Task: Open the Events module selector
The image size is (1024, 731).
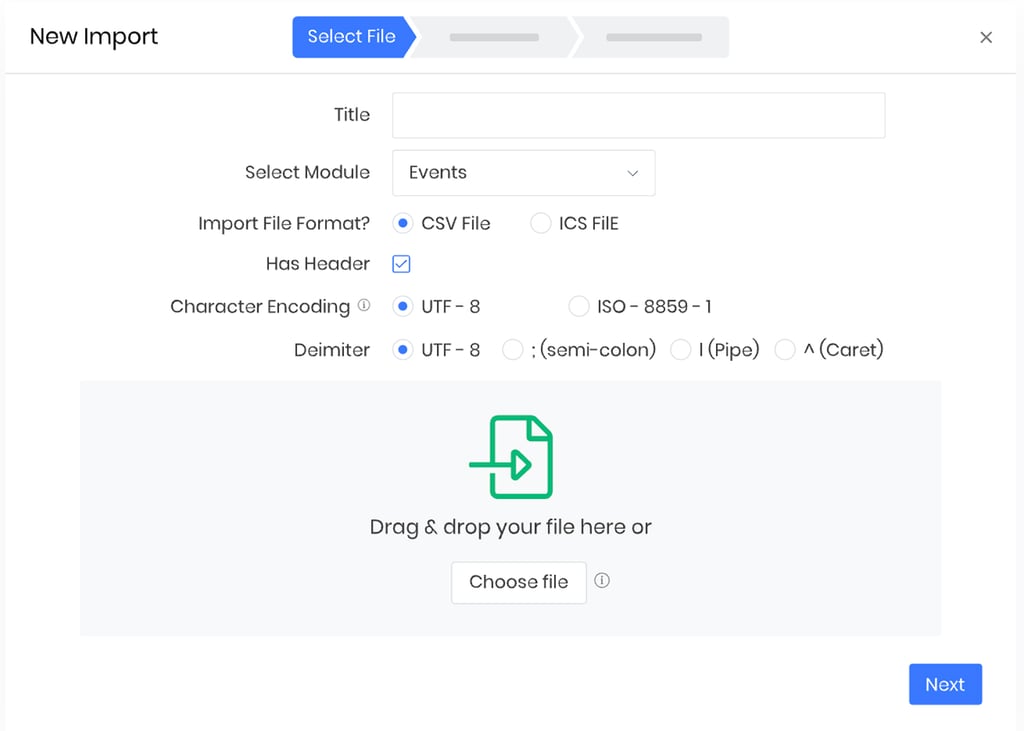Action: 523,172
